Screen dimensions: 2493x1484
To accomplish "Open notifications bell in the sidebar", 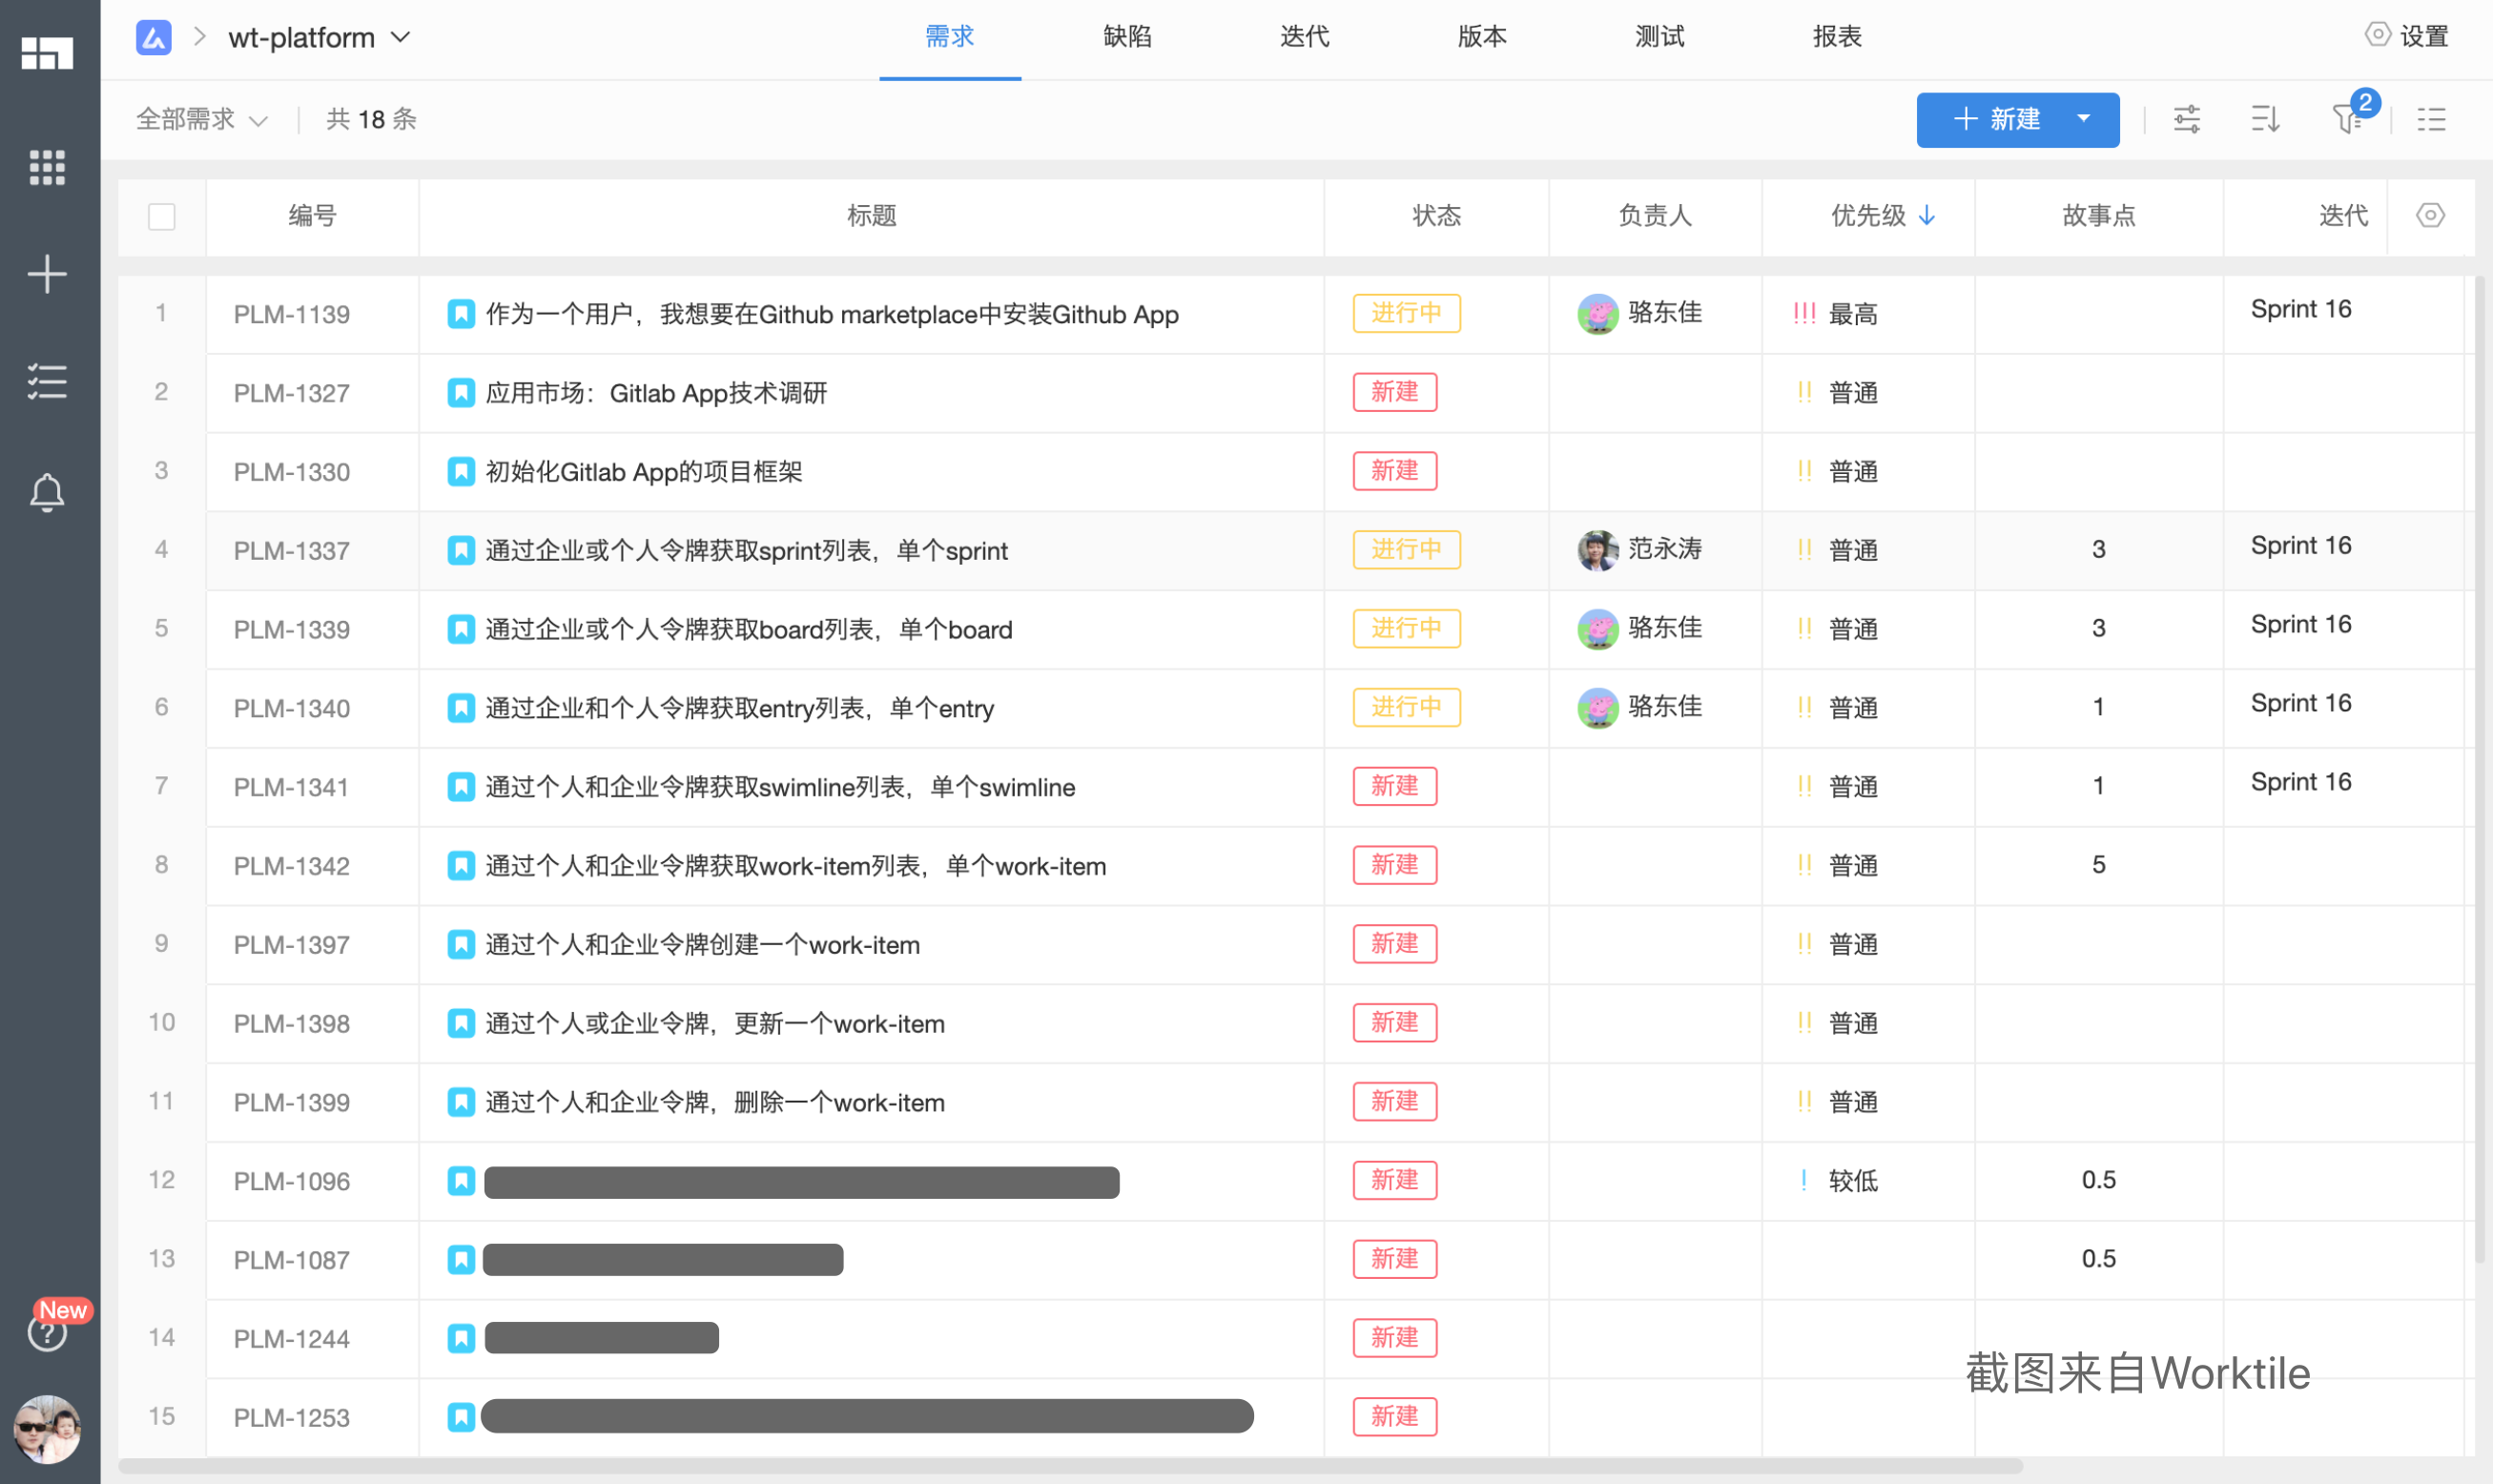I will pyautogui.click(x=47, y=492).
